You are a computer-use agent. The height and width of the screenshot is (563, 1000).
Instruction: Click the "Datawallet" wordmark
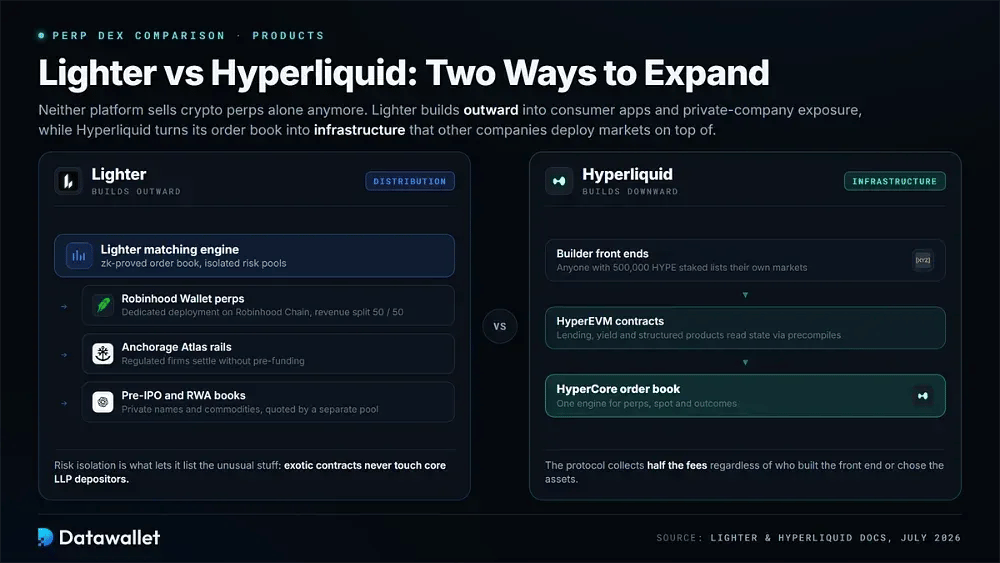[109, 537]
